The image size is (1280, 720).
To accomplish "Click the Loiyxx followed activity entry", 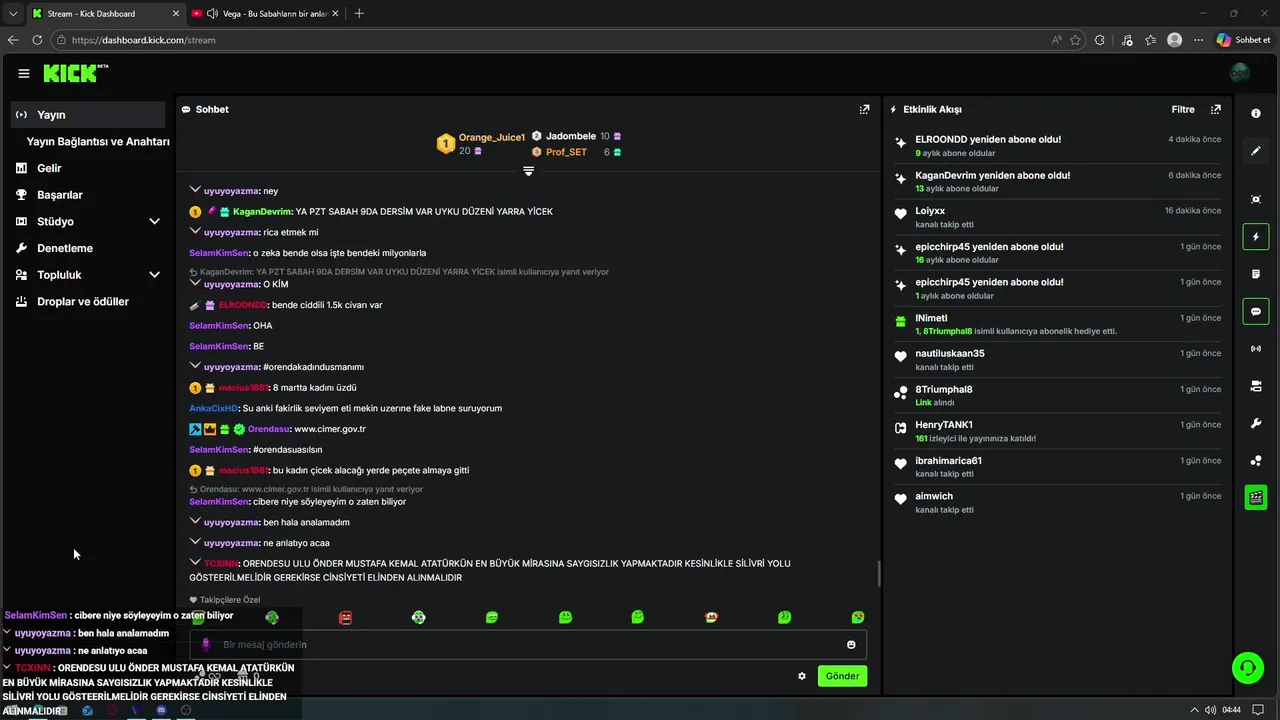I will [1058, 217].
